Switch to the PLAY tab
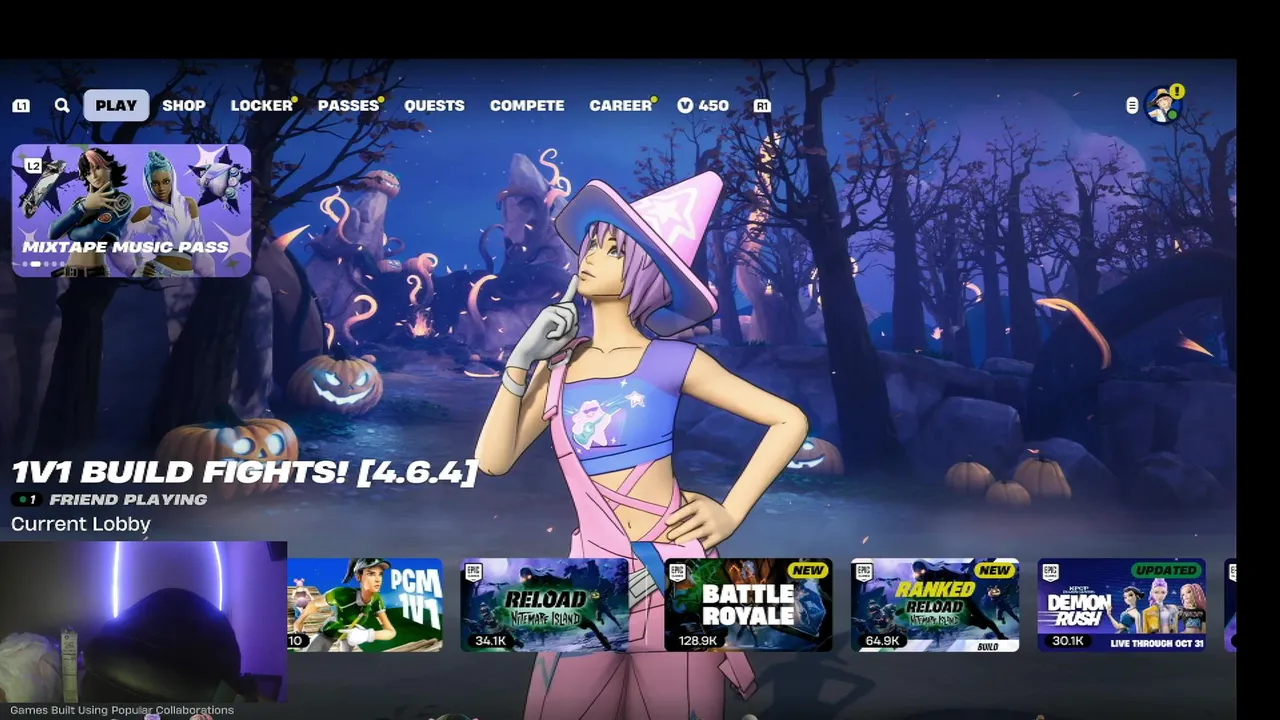Screen dimensions: 1280x720 tap(116, 105)
